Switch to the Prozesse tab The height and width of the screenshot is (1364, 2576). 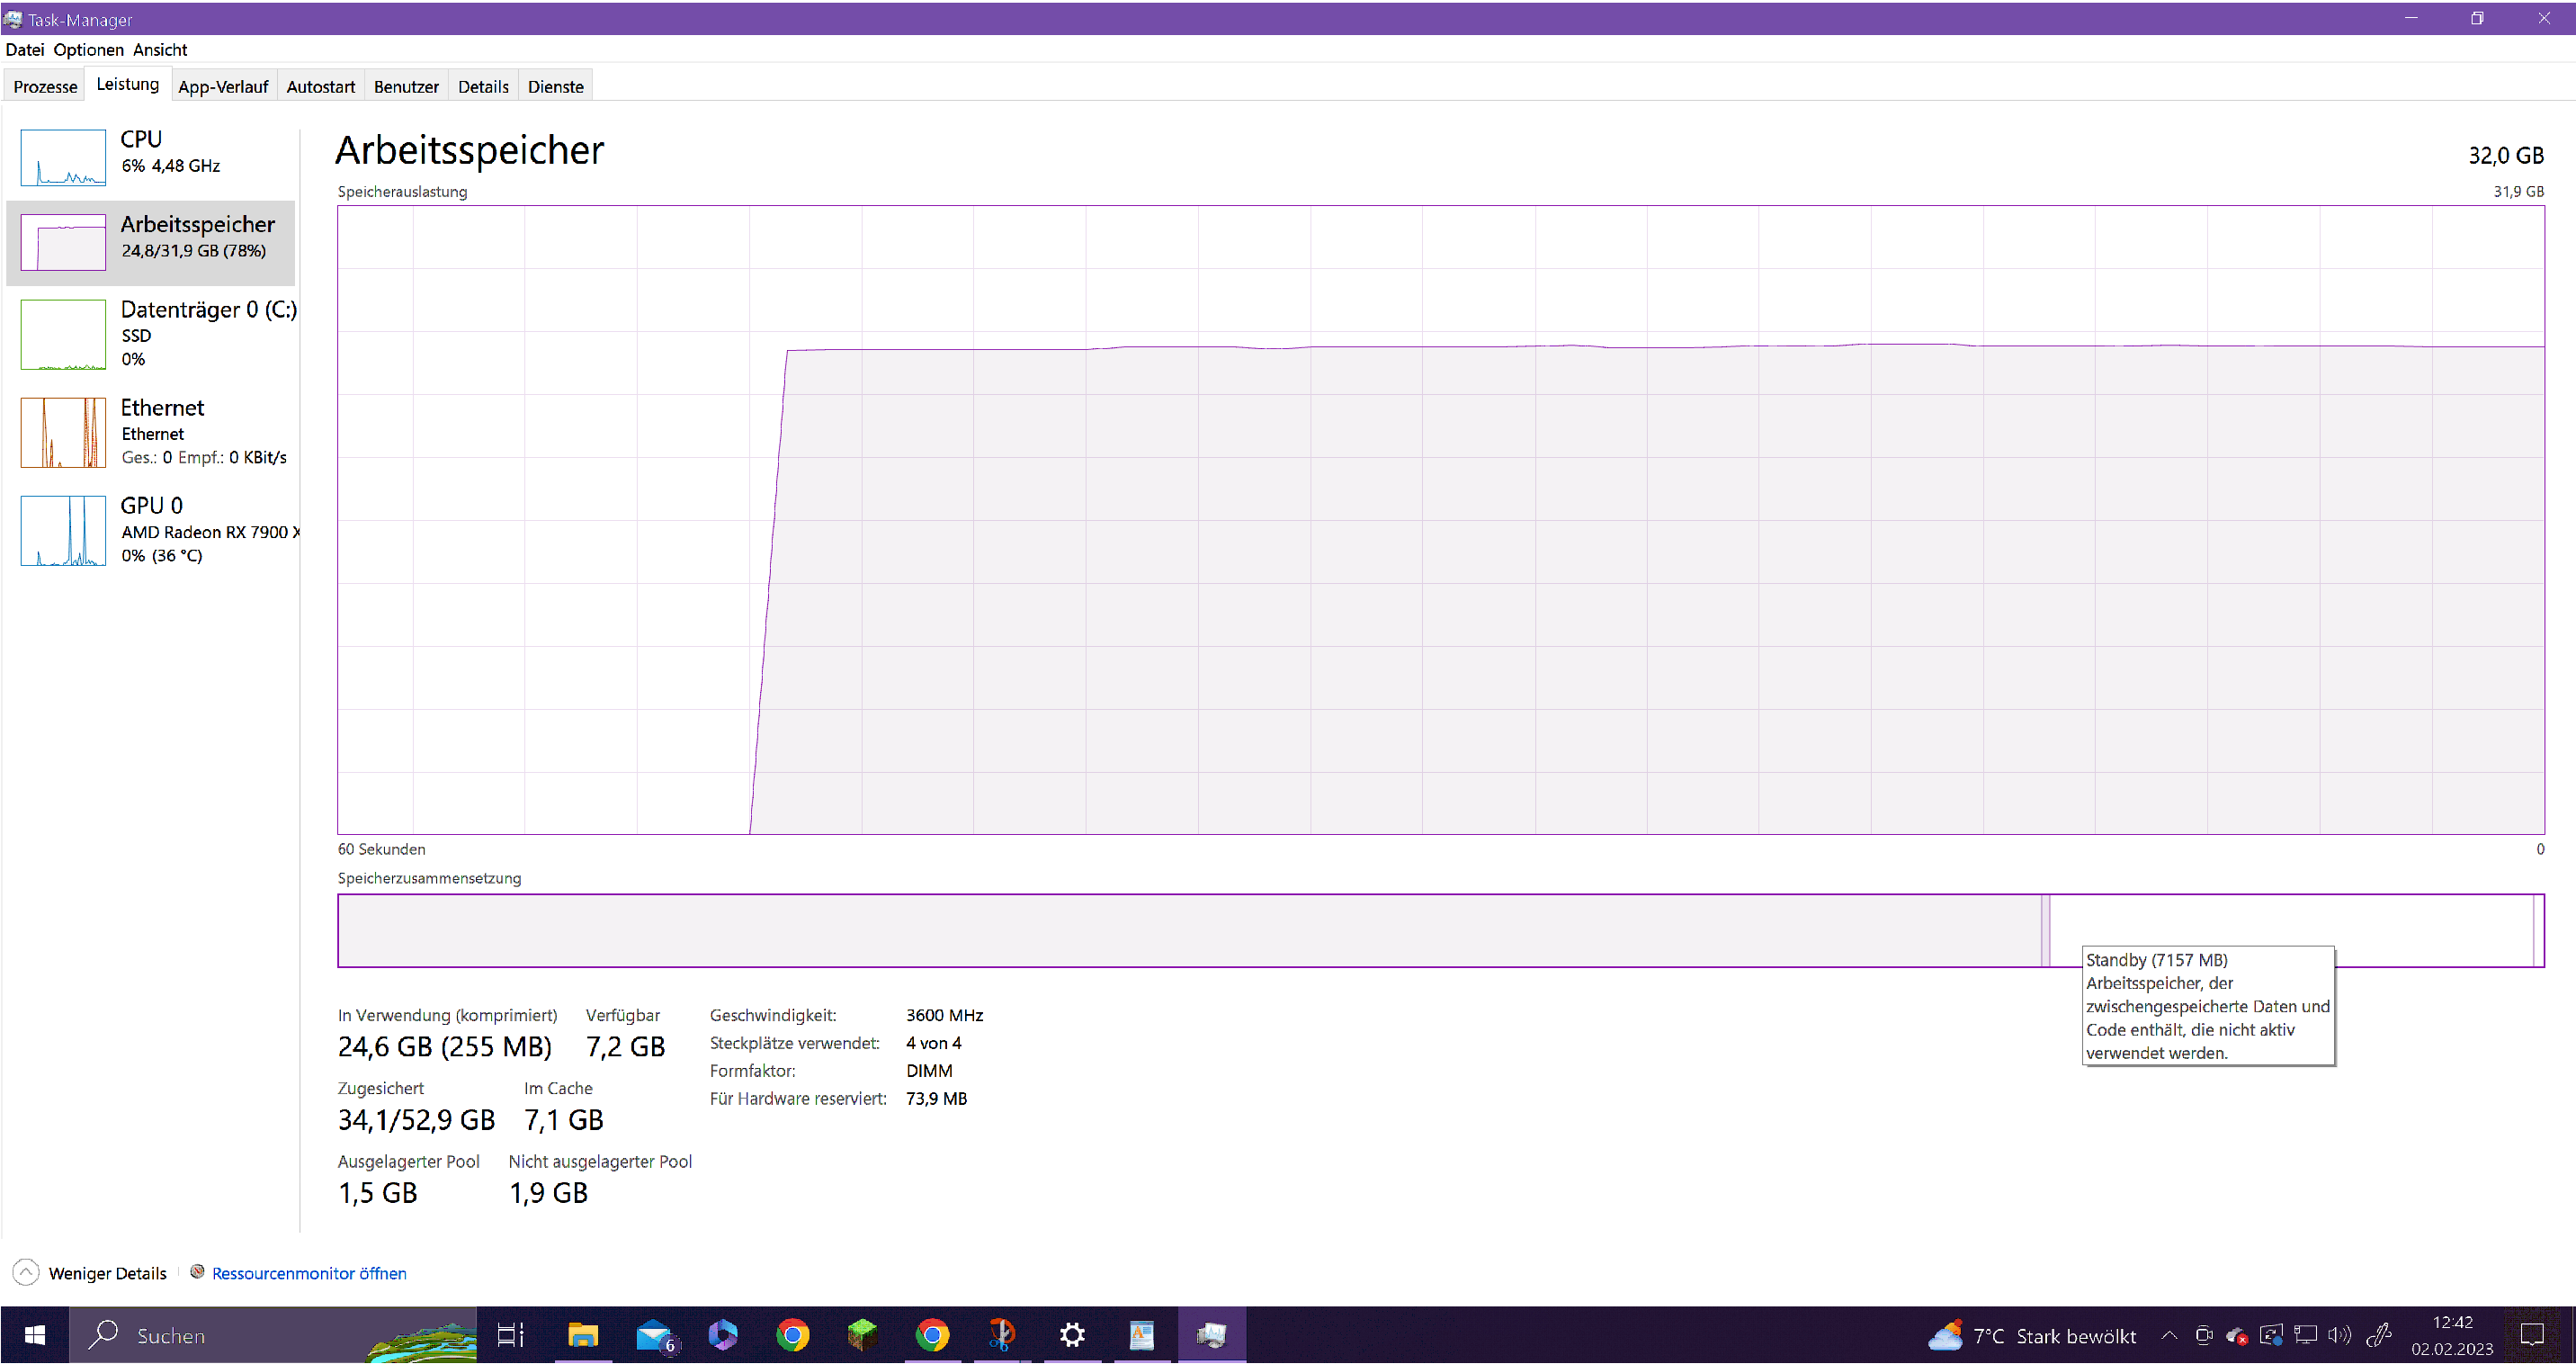pos(45,87)
